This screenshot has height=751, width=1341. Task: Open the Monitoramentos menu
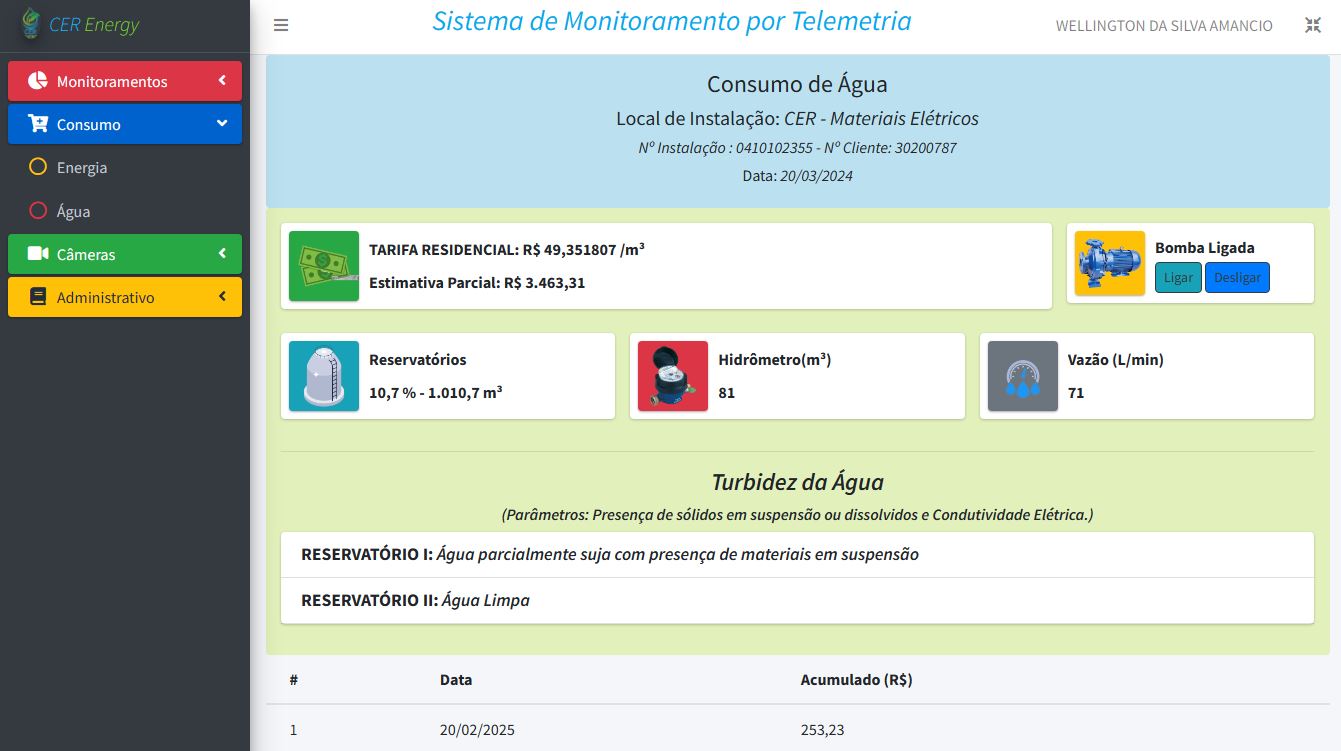(125, 81)
